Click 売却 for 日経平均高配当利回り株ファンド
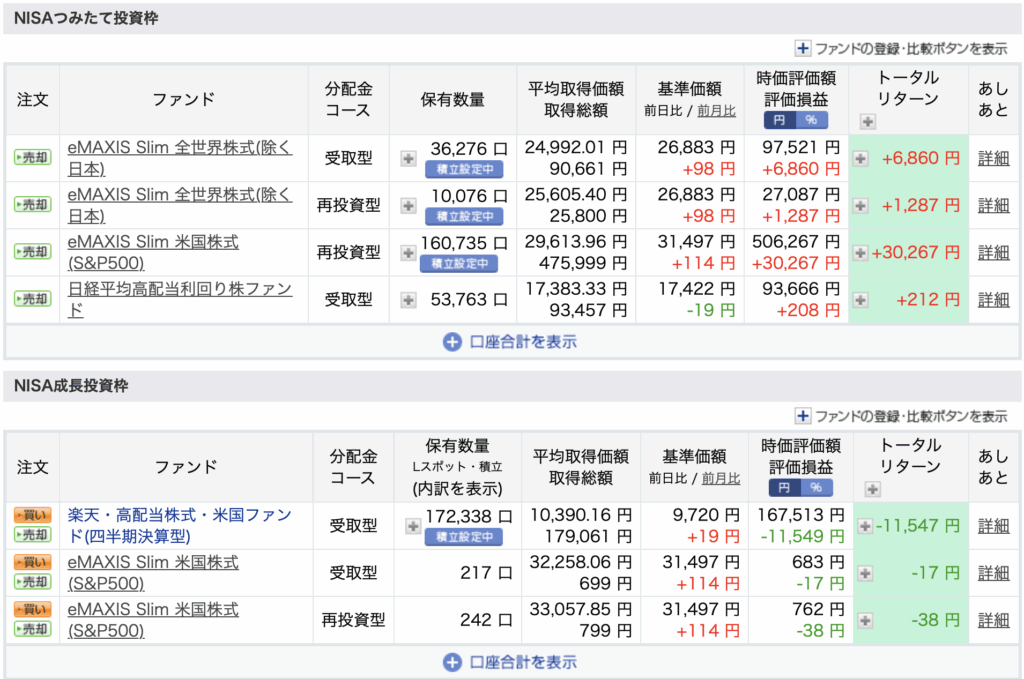This screenshot has width=1024, height=679. (33, 299)
